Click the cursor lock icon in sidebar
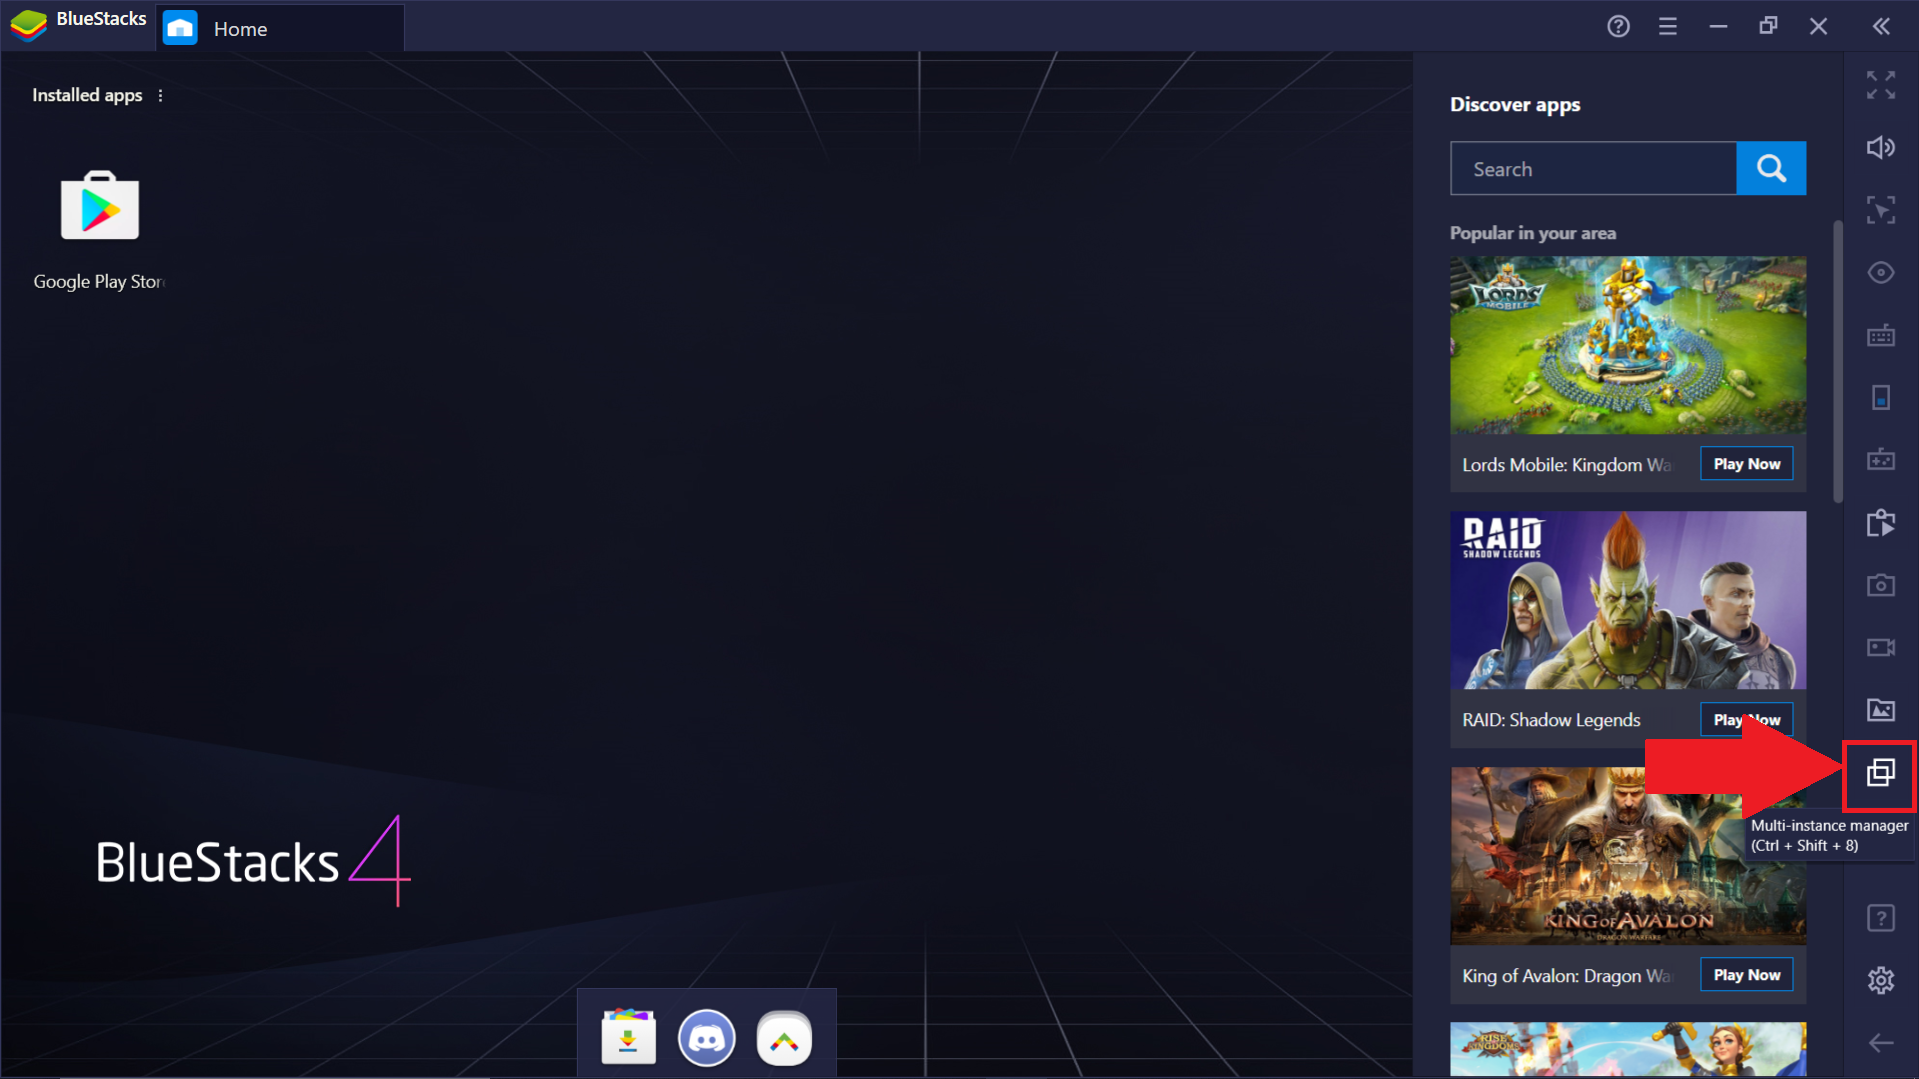The width and height of the screenshot is (1919, 1079). (x=1880, y=210)
